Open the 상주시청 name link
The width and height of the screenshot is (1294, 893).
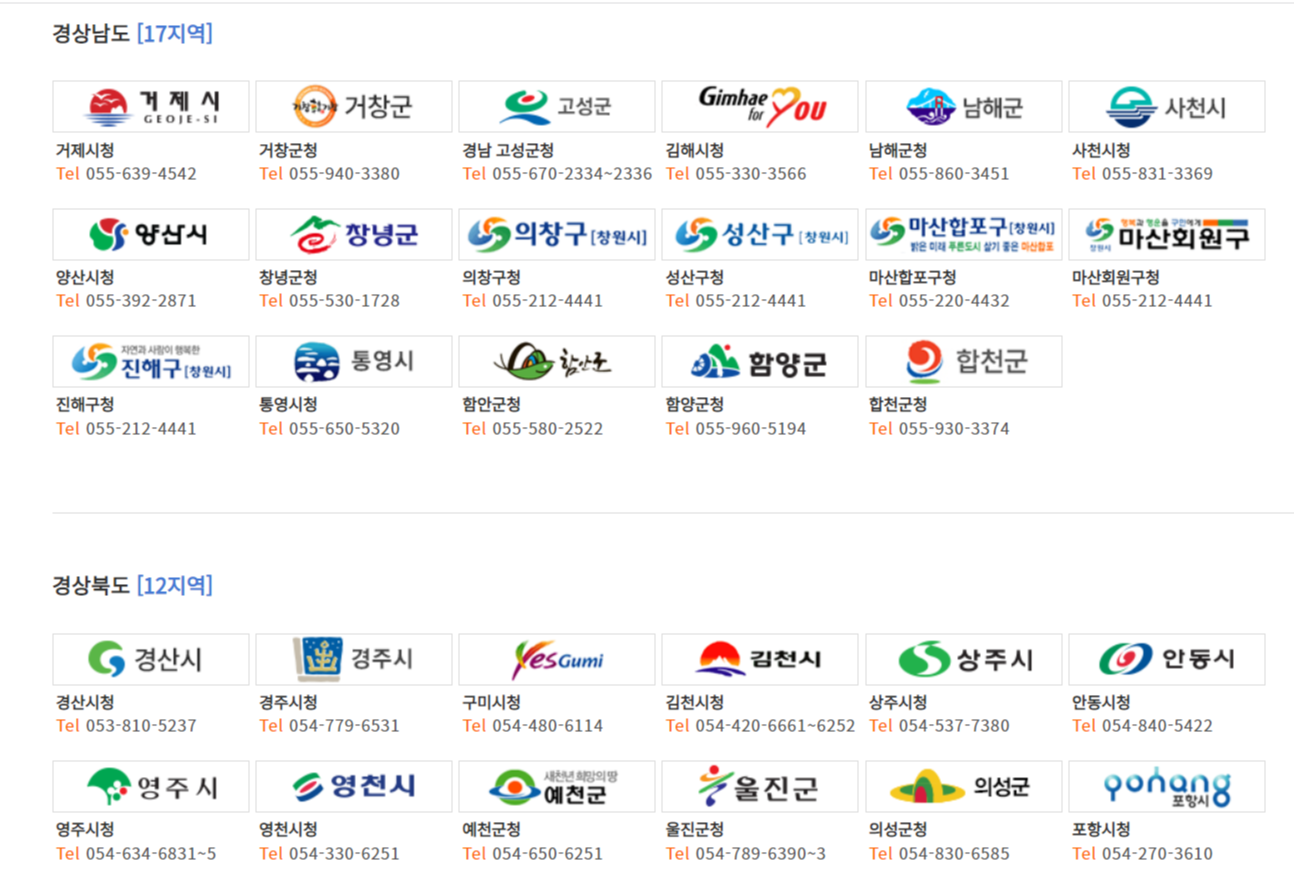(x=898, y=702)
